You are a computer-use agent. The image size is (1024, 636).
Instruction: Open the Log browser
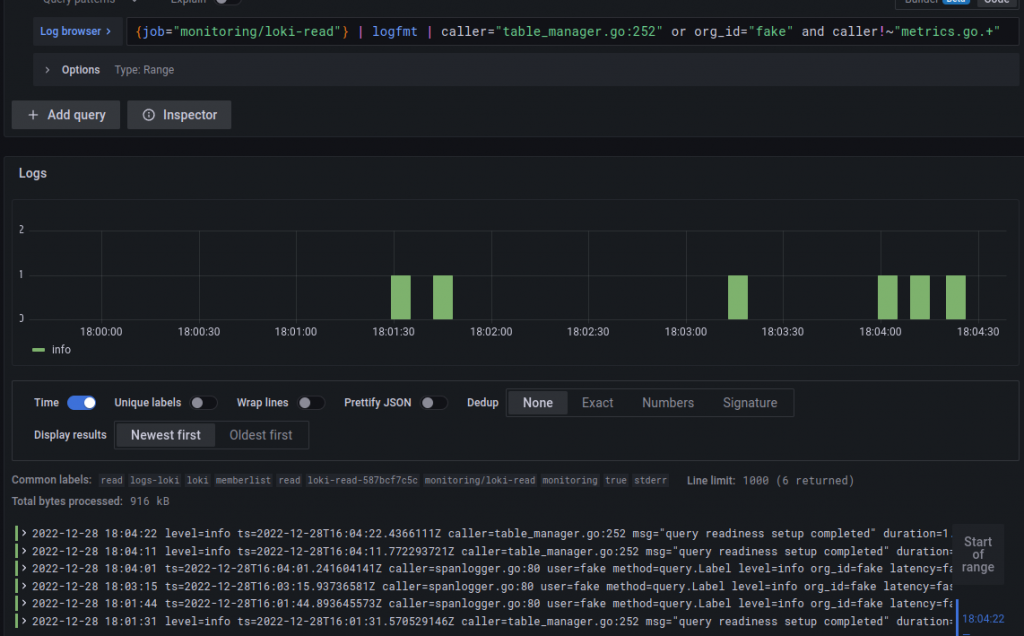(x=76, y=31)
